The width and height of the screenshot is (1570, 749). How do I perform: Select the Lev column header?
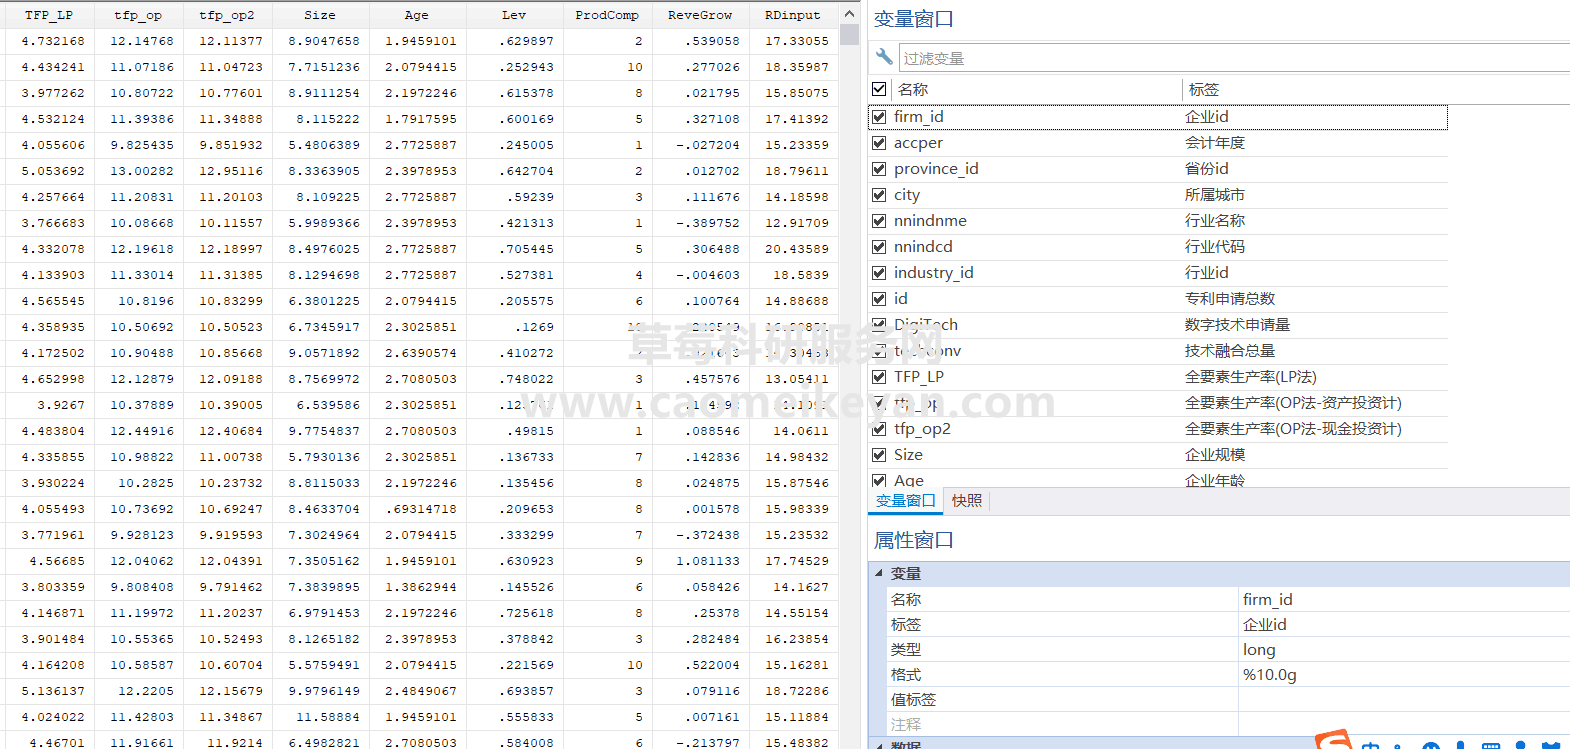(x=514, y=15)
